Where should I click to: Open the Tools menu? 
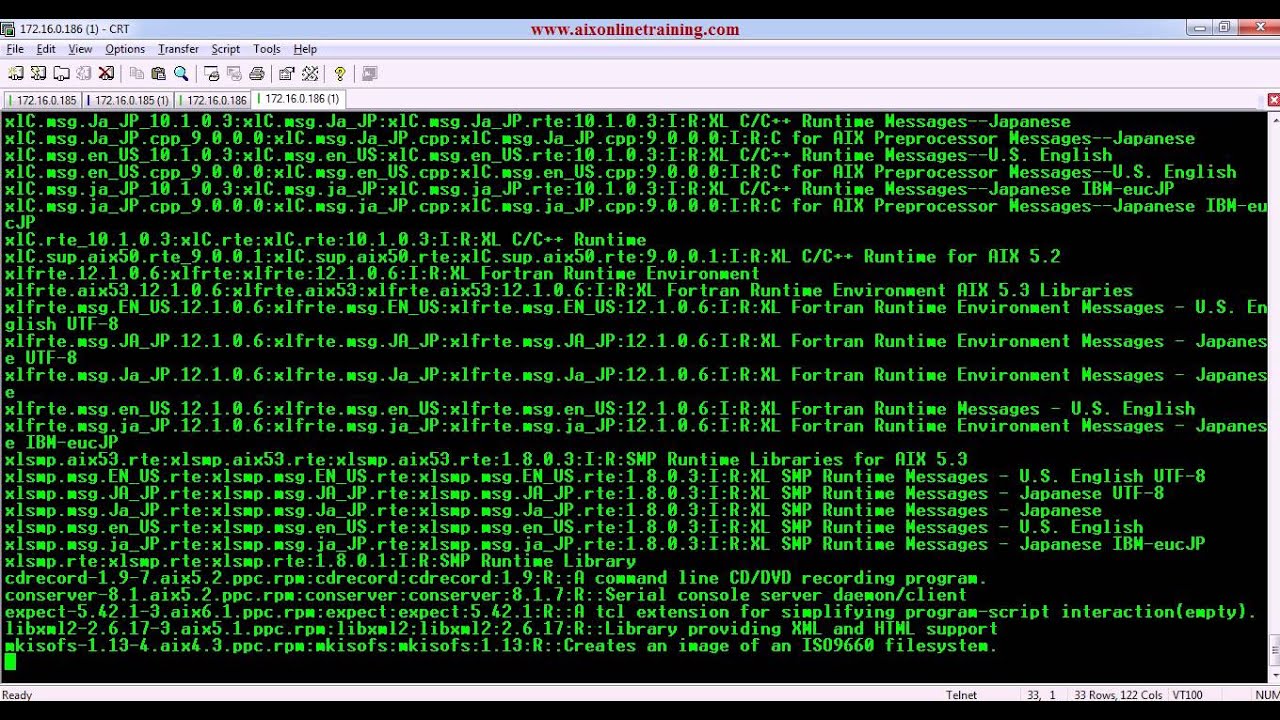pyautogui.click(x=267, y=49)
